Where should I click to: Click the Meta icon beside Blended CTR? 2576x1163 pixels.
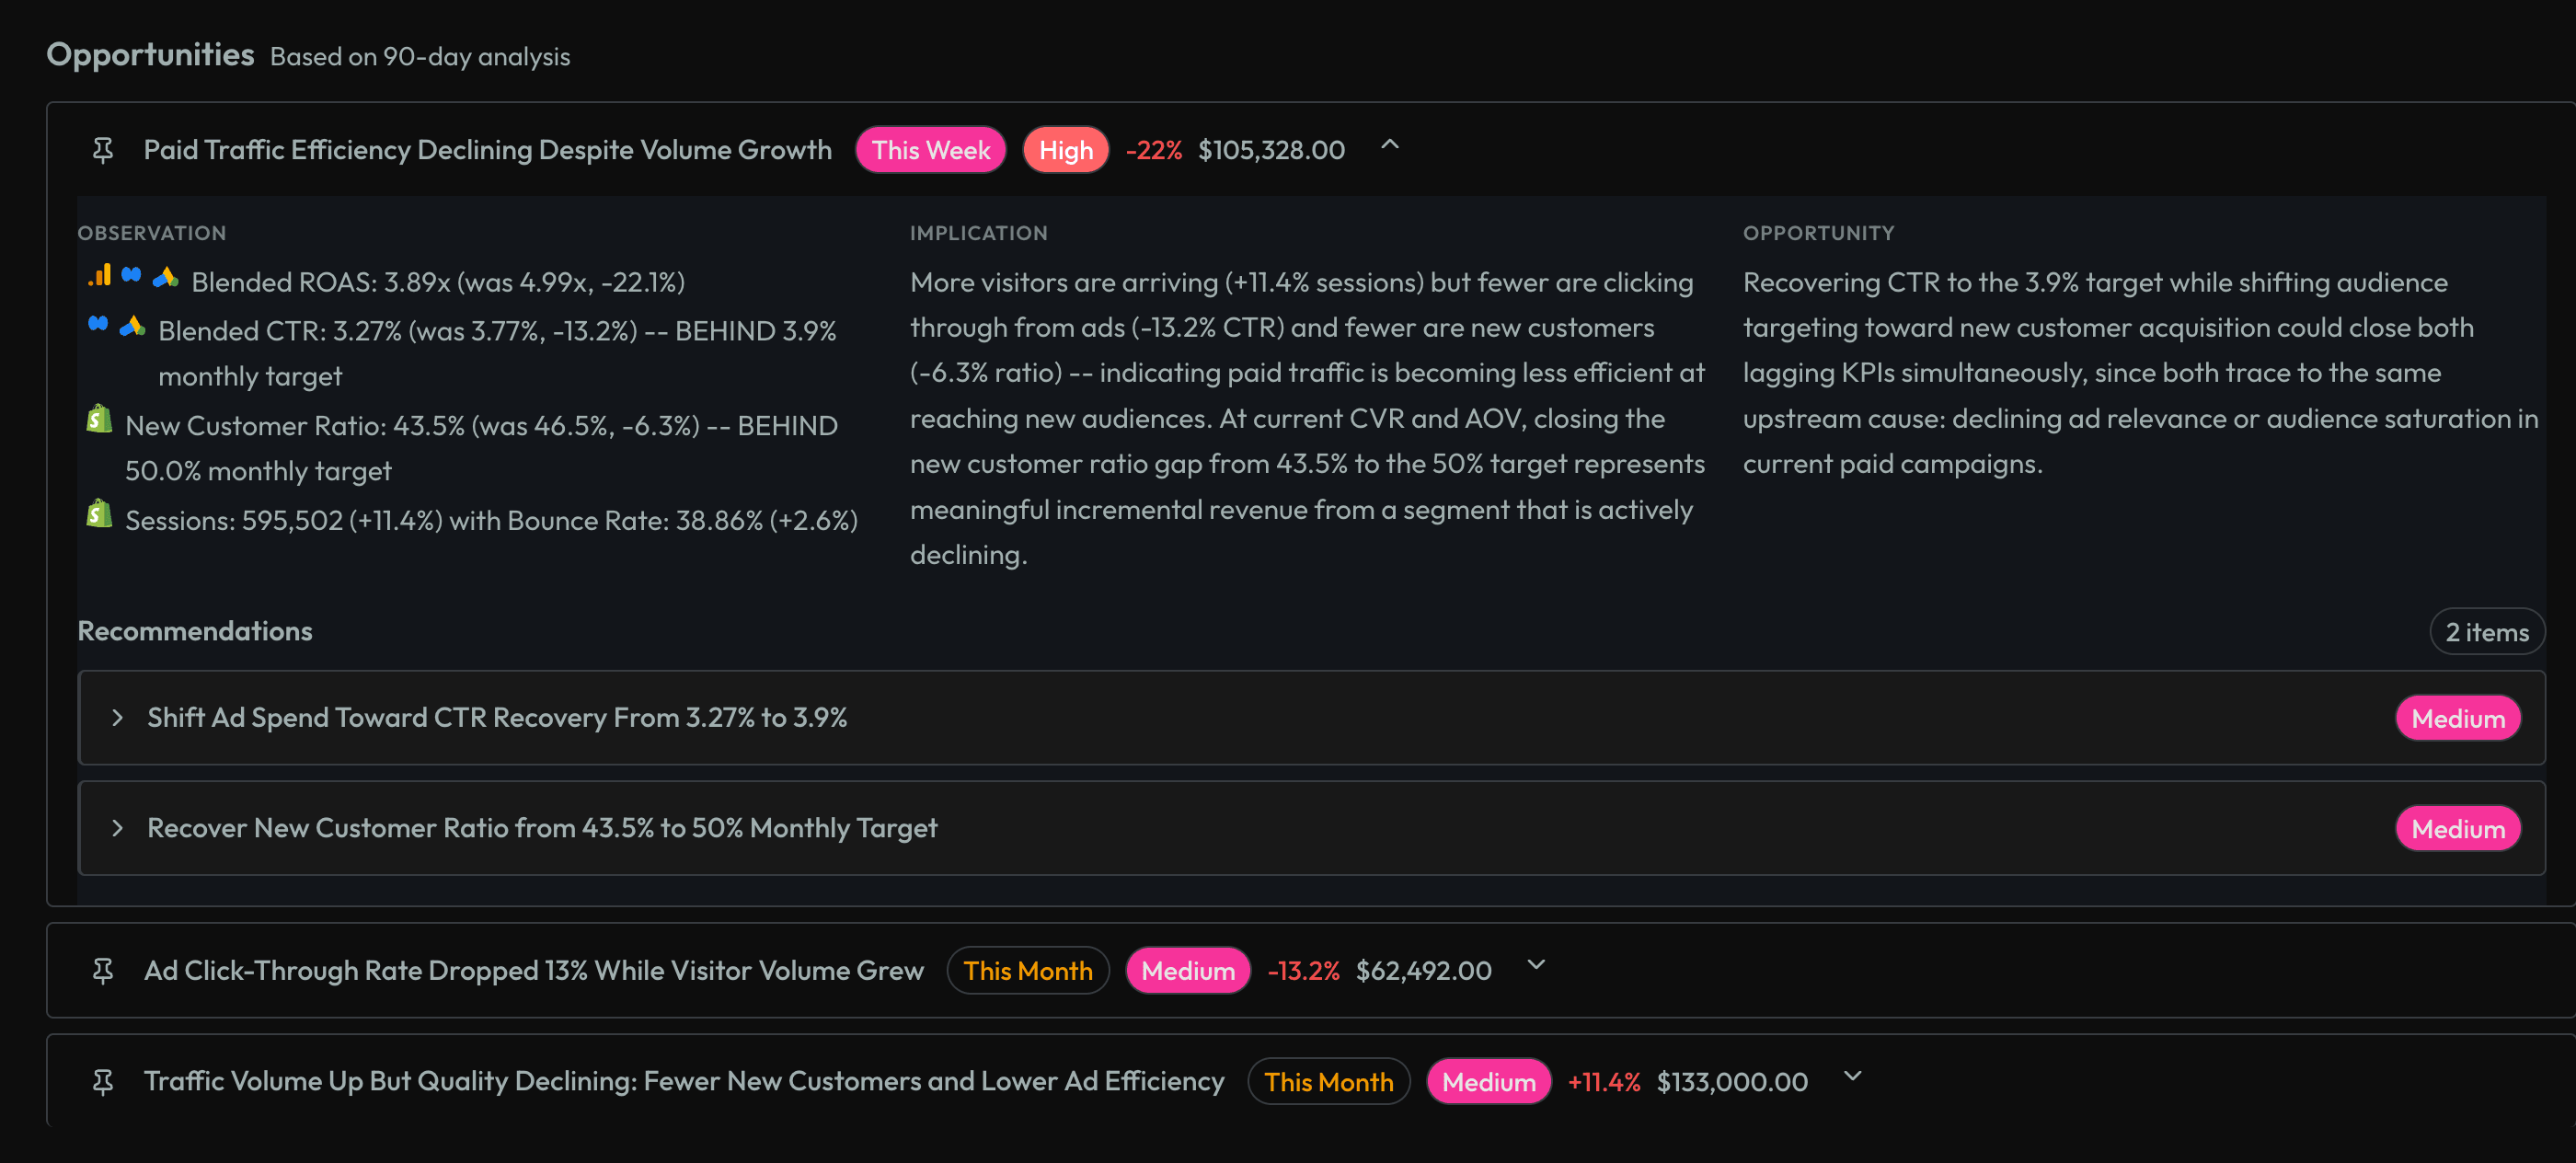point(98,324)
